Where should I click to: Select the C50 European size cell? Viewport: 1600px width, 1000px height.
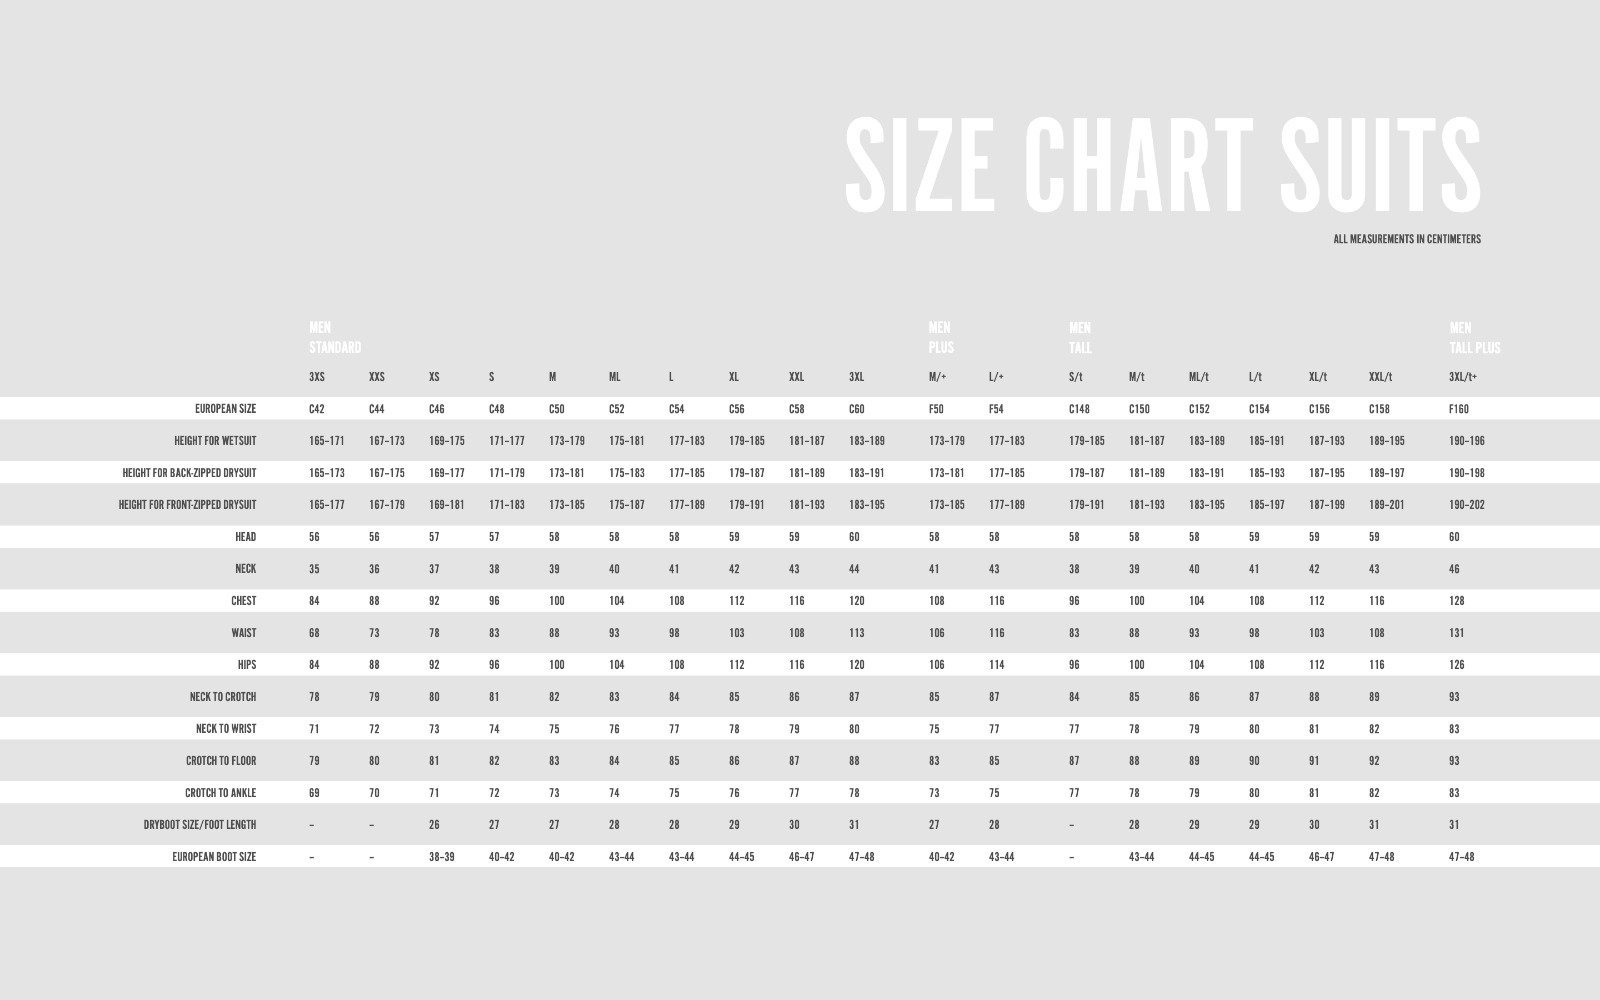(557, 409)
